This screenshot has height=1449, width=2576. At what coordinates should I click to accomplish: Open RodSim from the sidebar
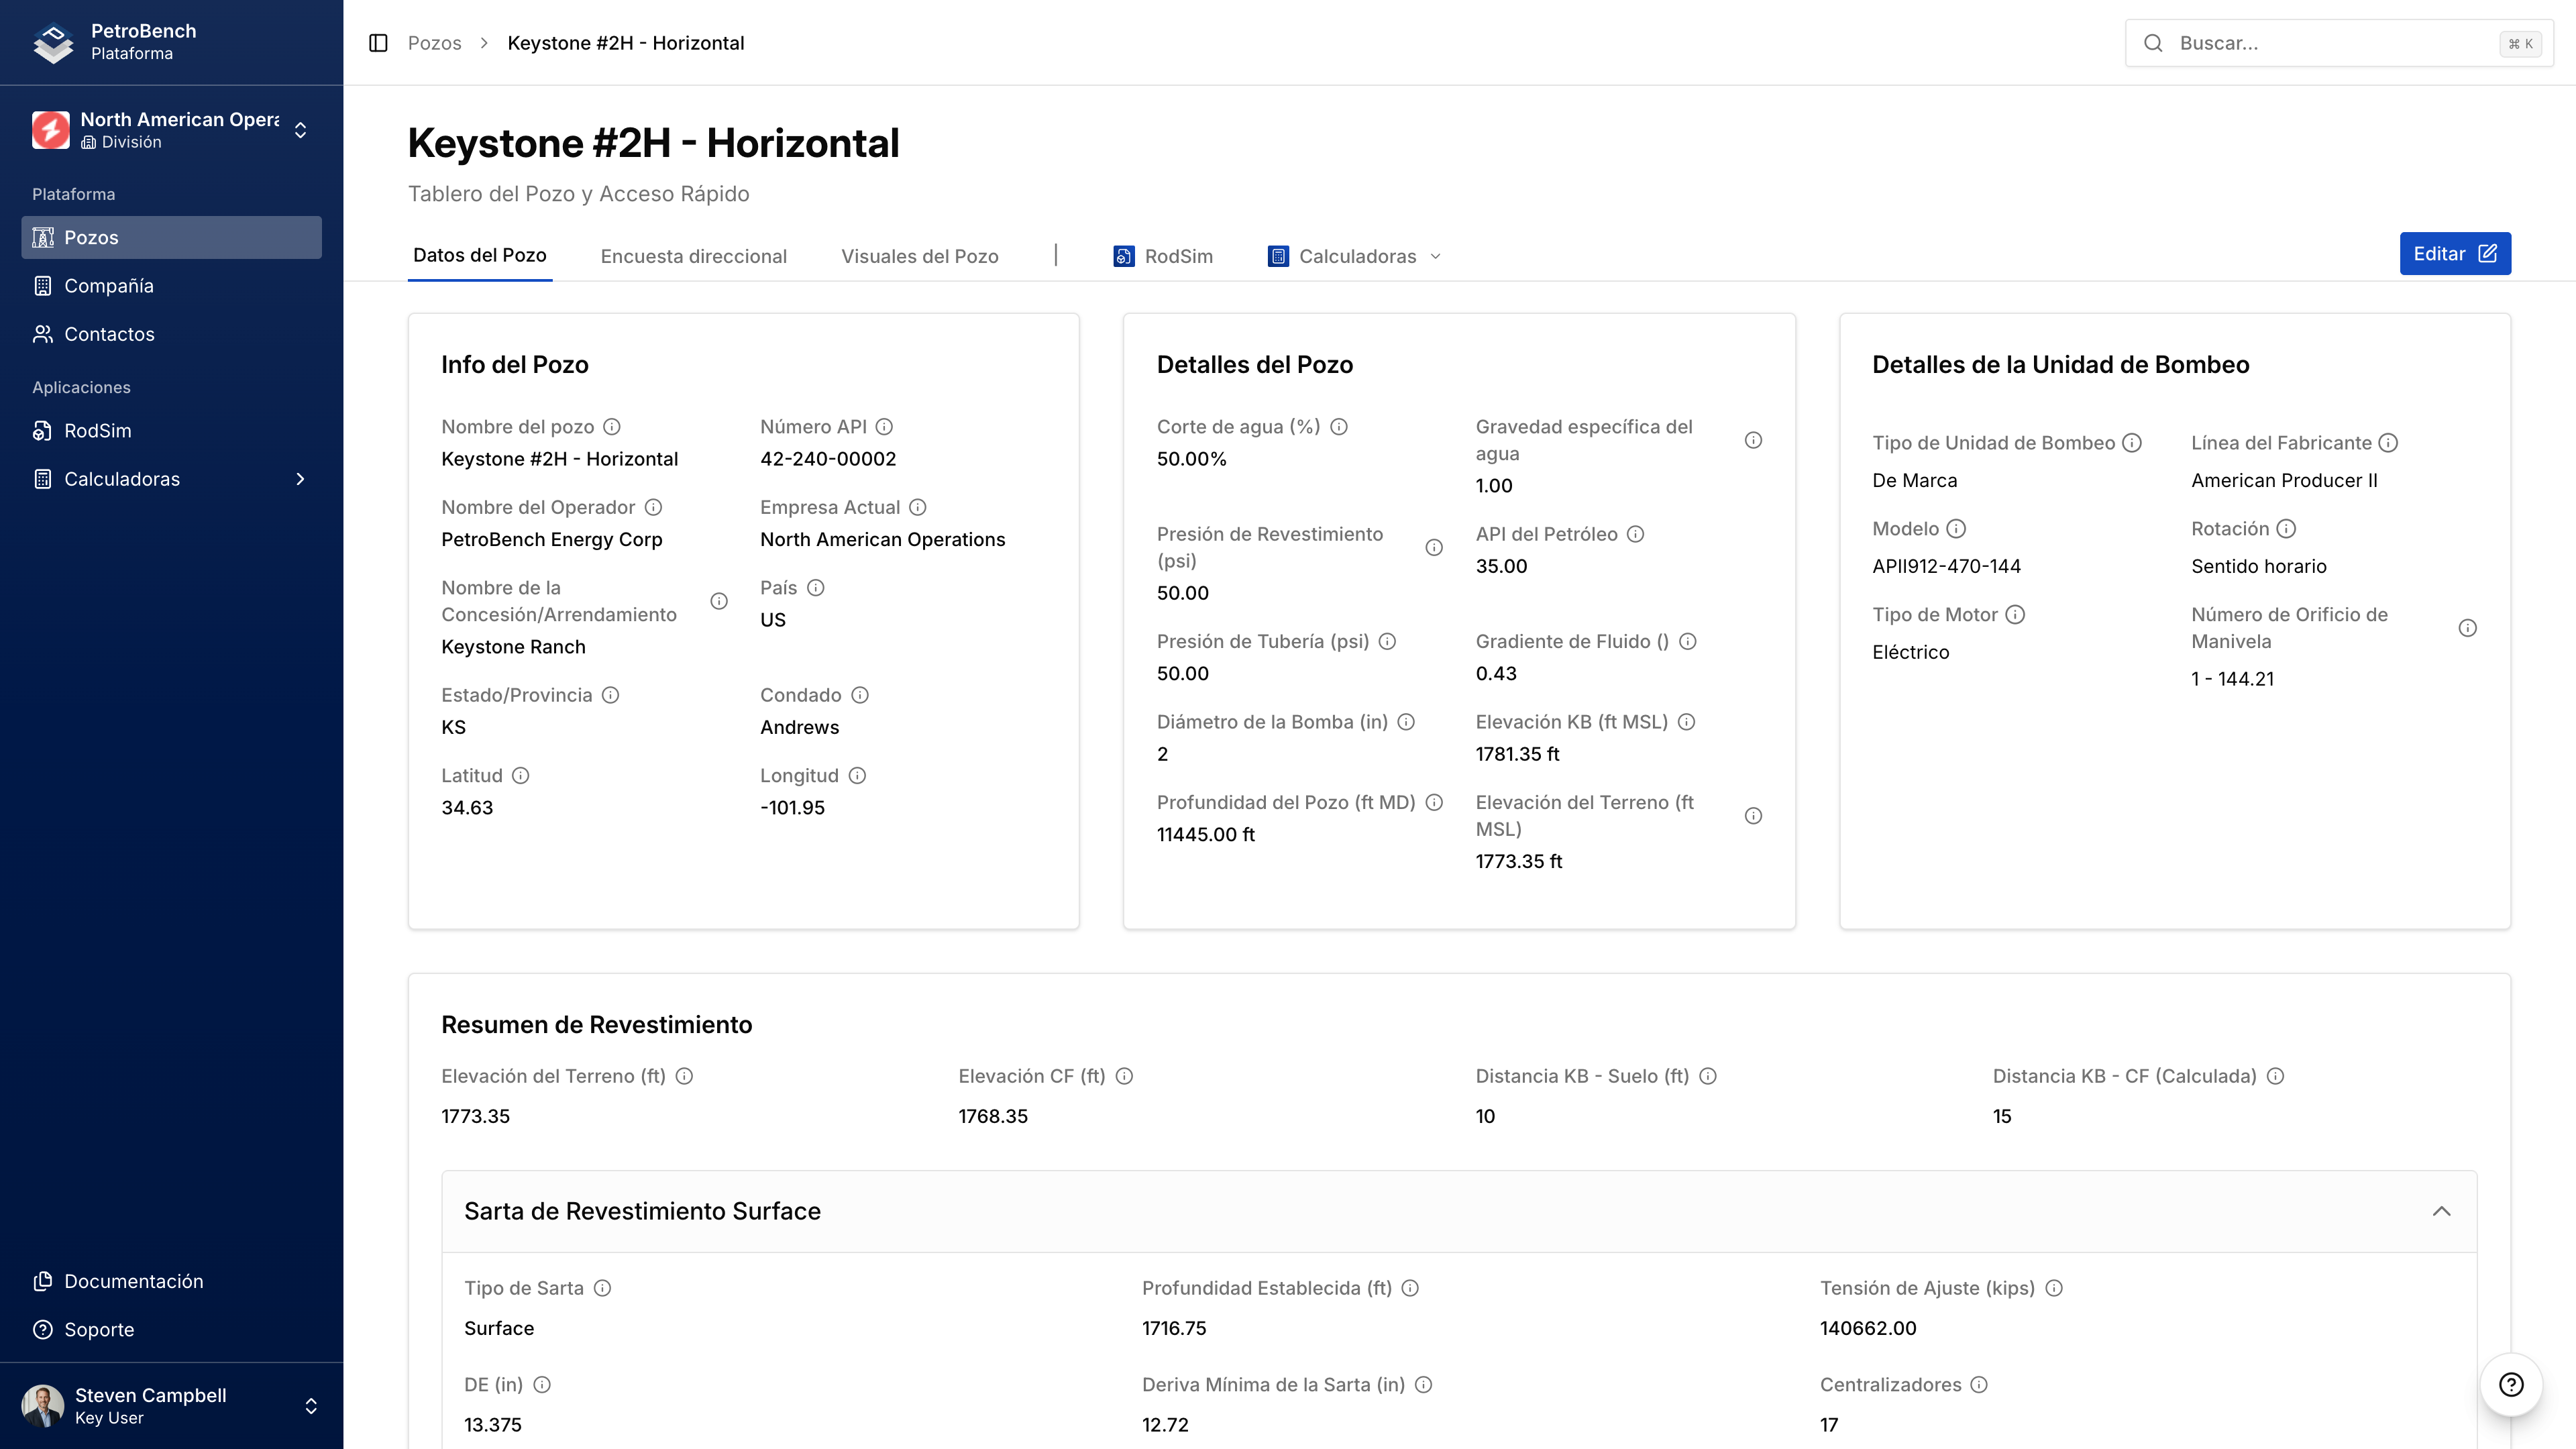click(x=97, y=431)
